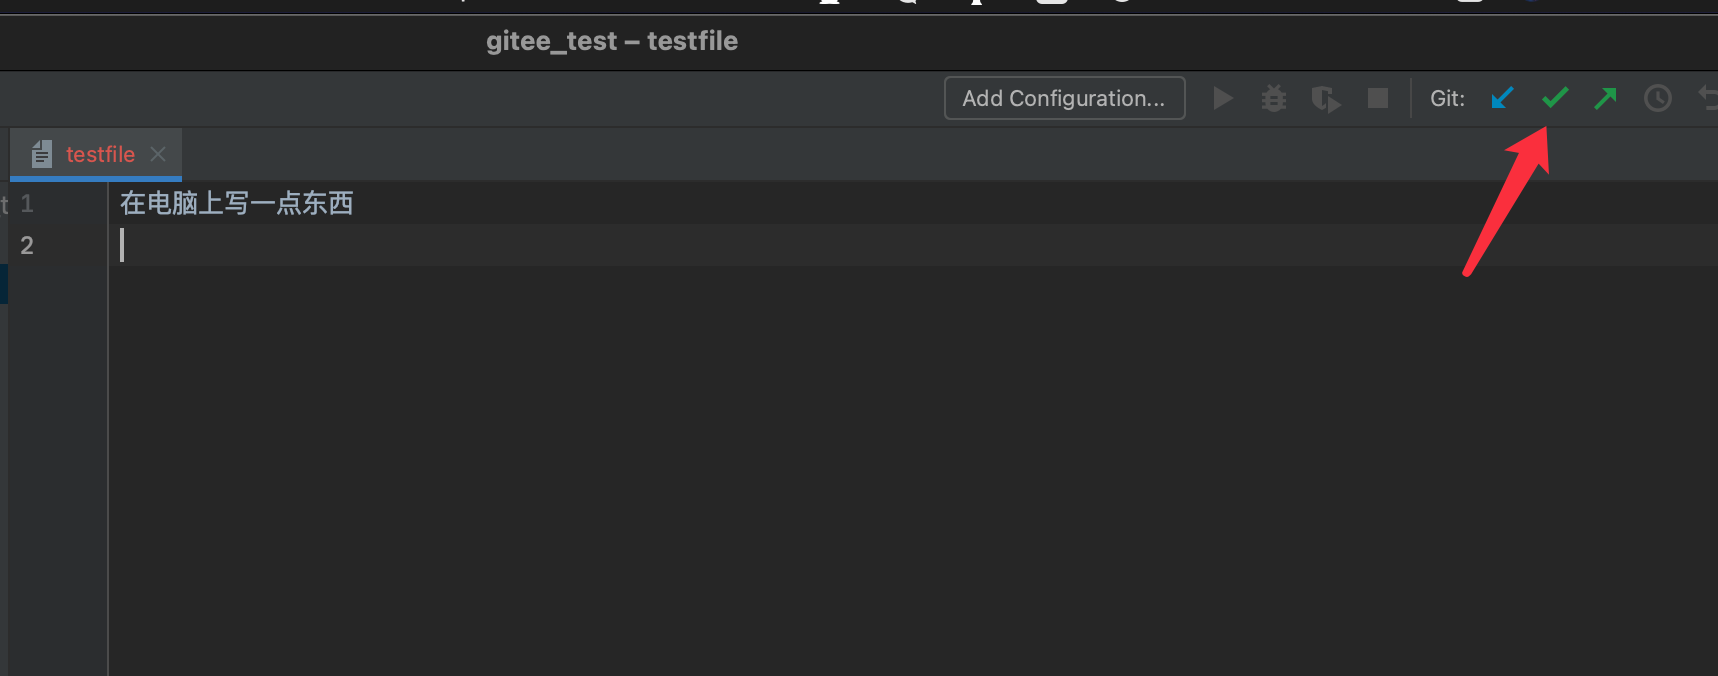This screenshot has width=1718, height=676.
Task: Close the testfile tab
Action: click(158, 154)
